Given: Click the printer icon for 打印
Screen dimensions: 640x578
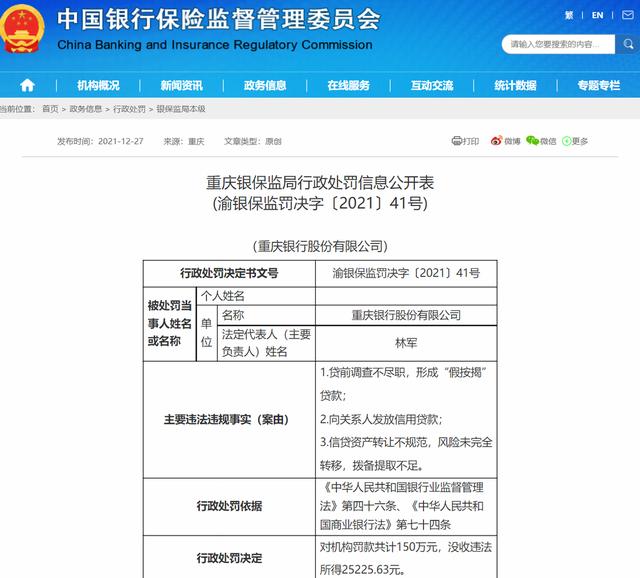Looking at the screenshot, I should [x=456, y=141].
